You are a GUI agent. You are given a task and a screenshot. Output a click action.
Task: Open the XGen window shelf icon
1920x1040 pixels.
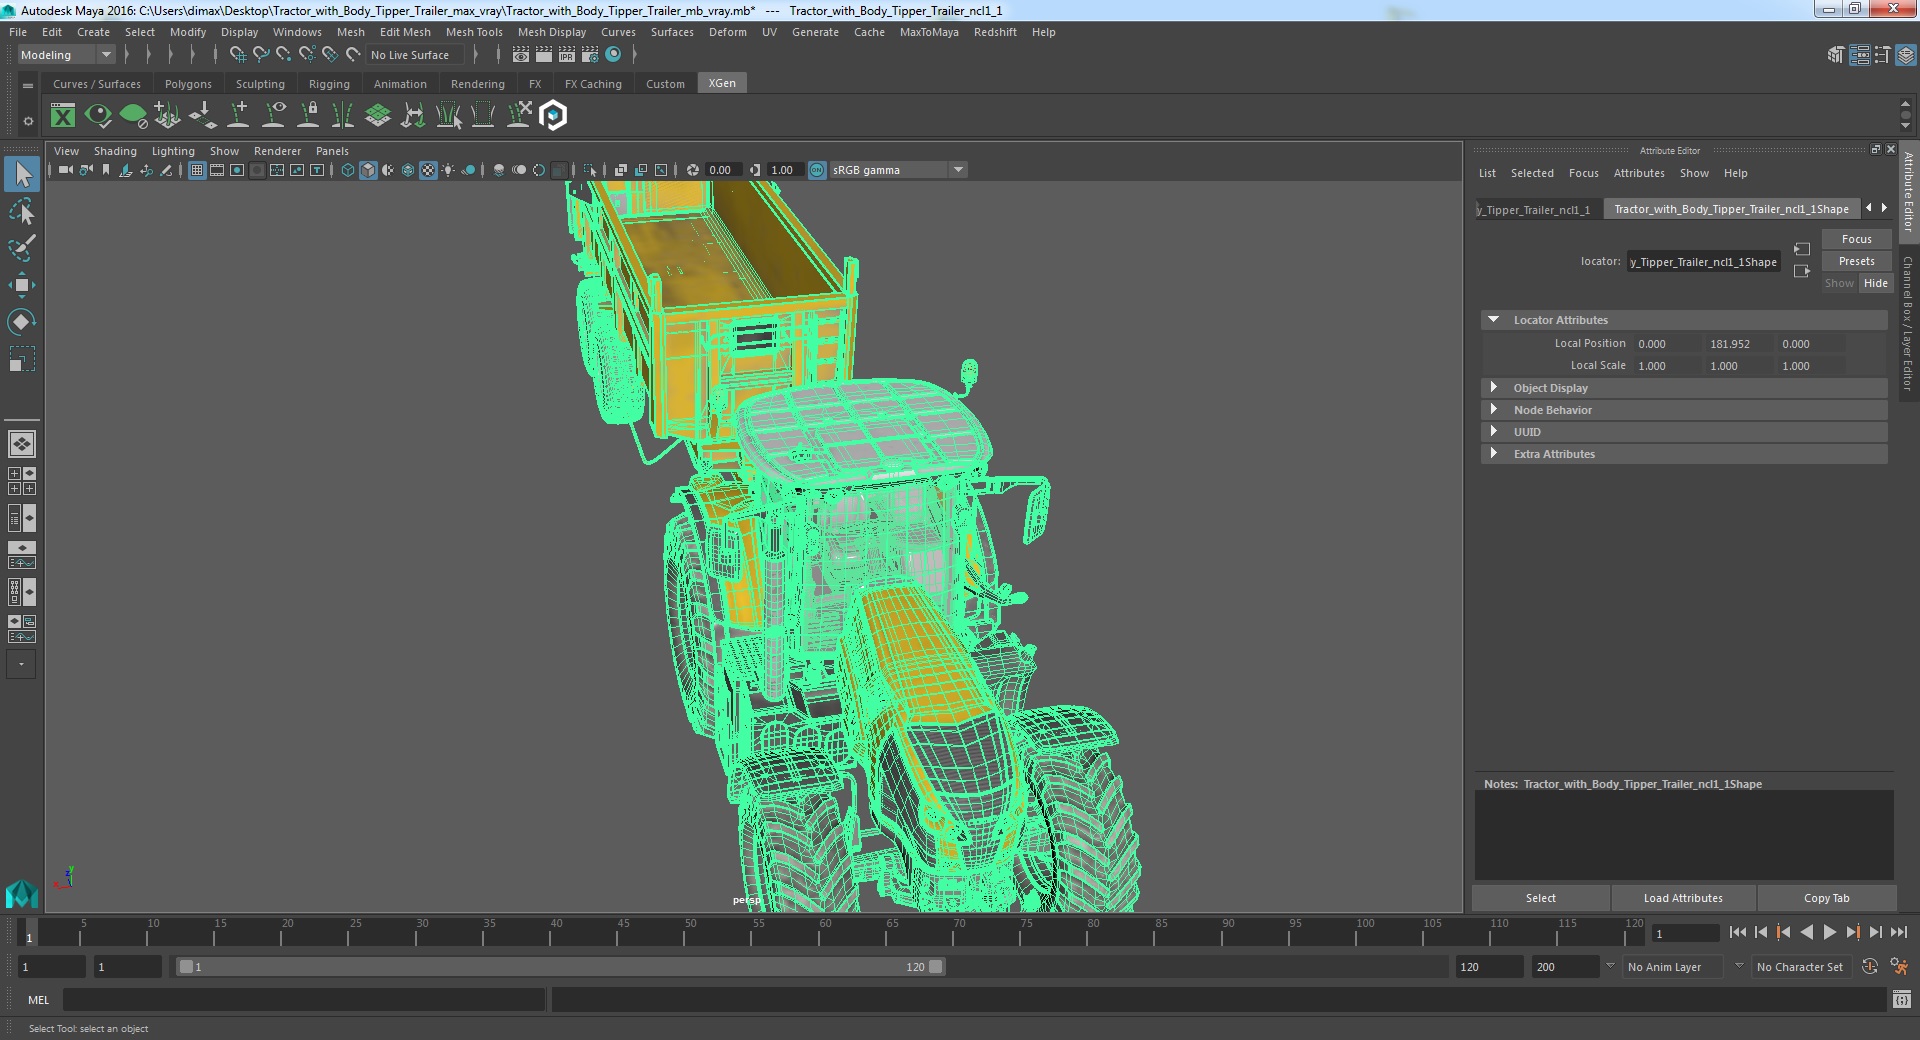63,116
